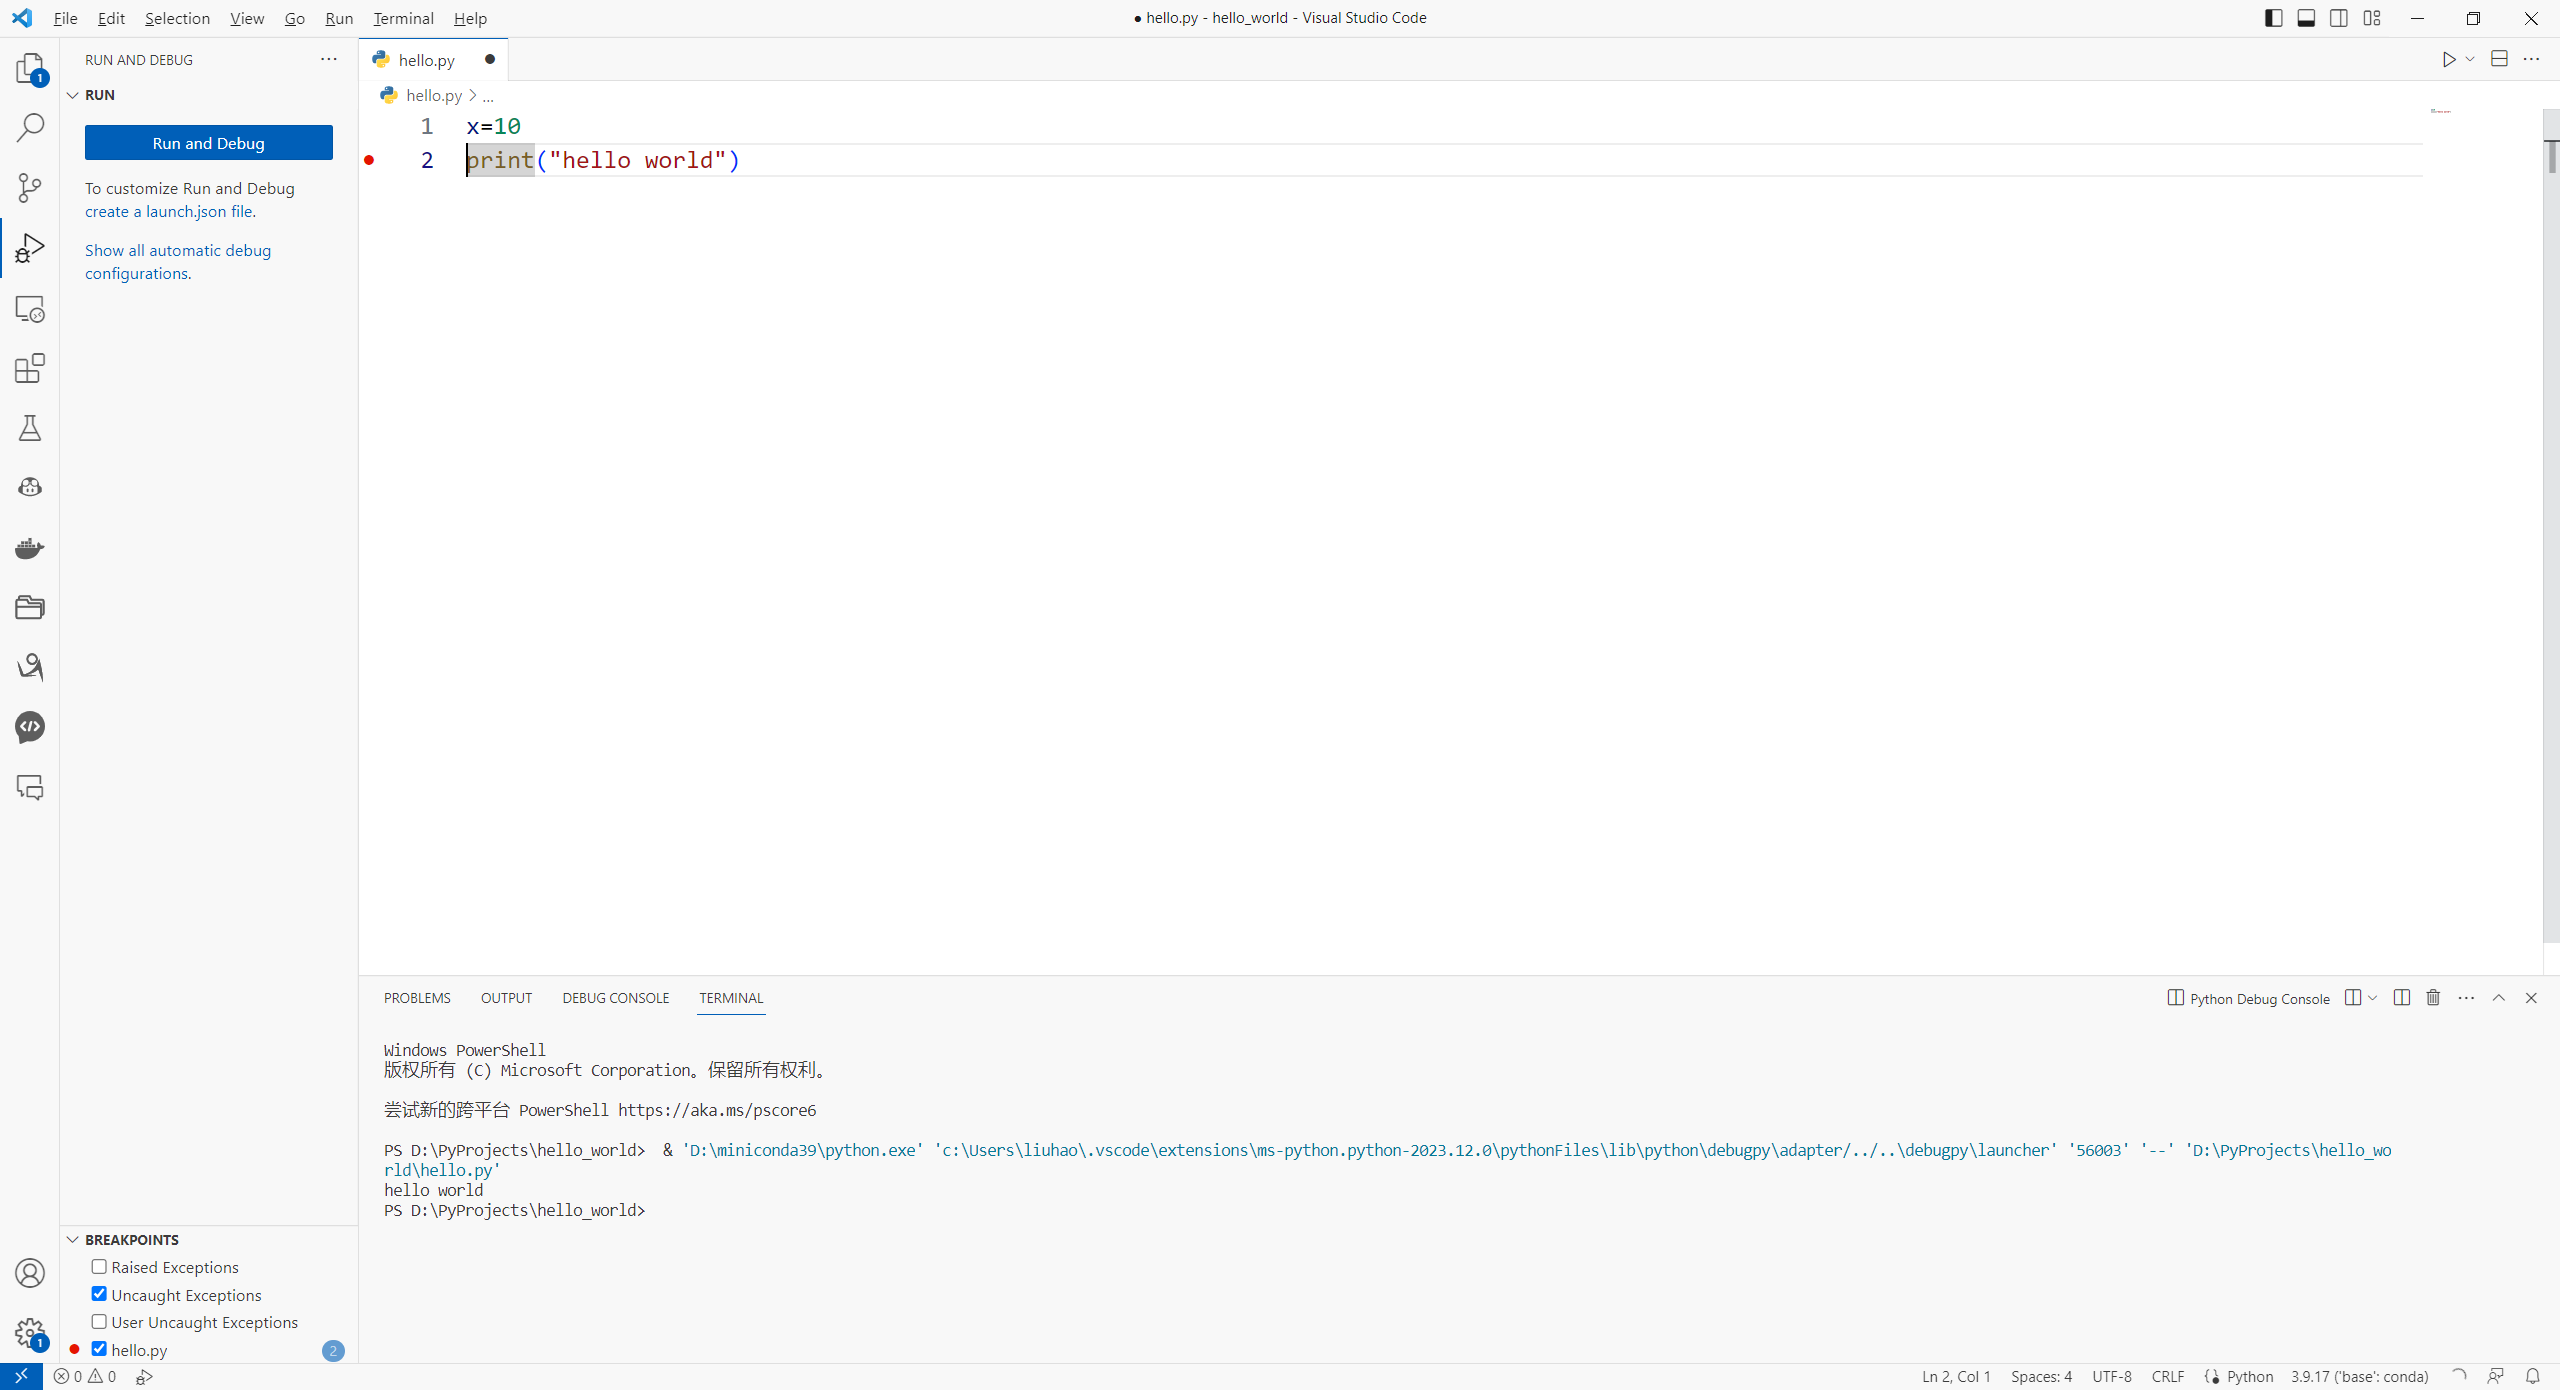Run Python file with play button
This screenshot has width=2560, height=1390.
2448,60
